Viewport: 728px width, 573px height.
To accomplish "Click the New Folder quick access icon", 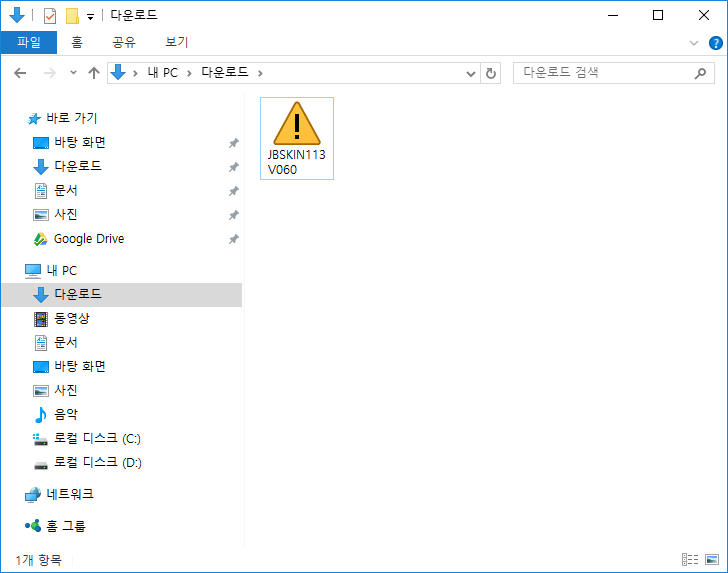I will pyautogui.click(x=72, y=16).
